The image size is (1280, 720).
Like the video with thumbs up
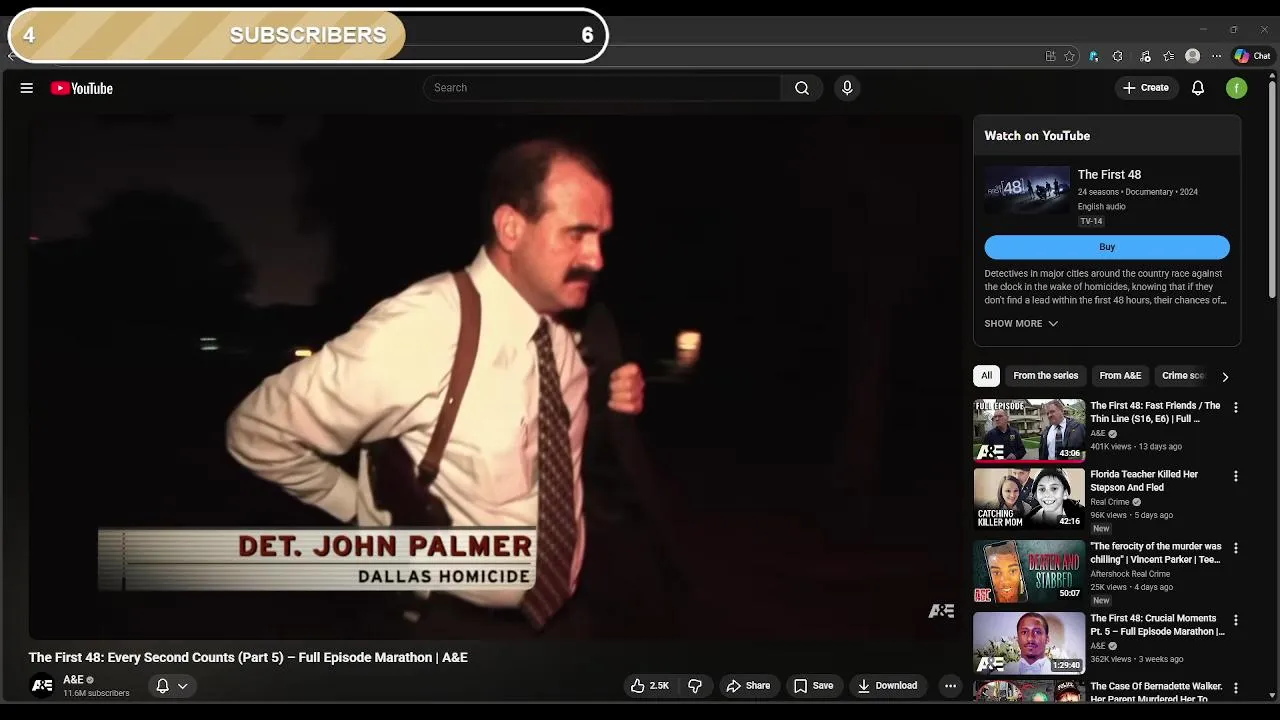point(649,686)
